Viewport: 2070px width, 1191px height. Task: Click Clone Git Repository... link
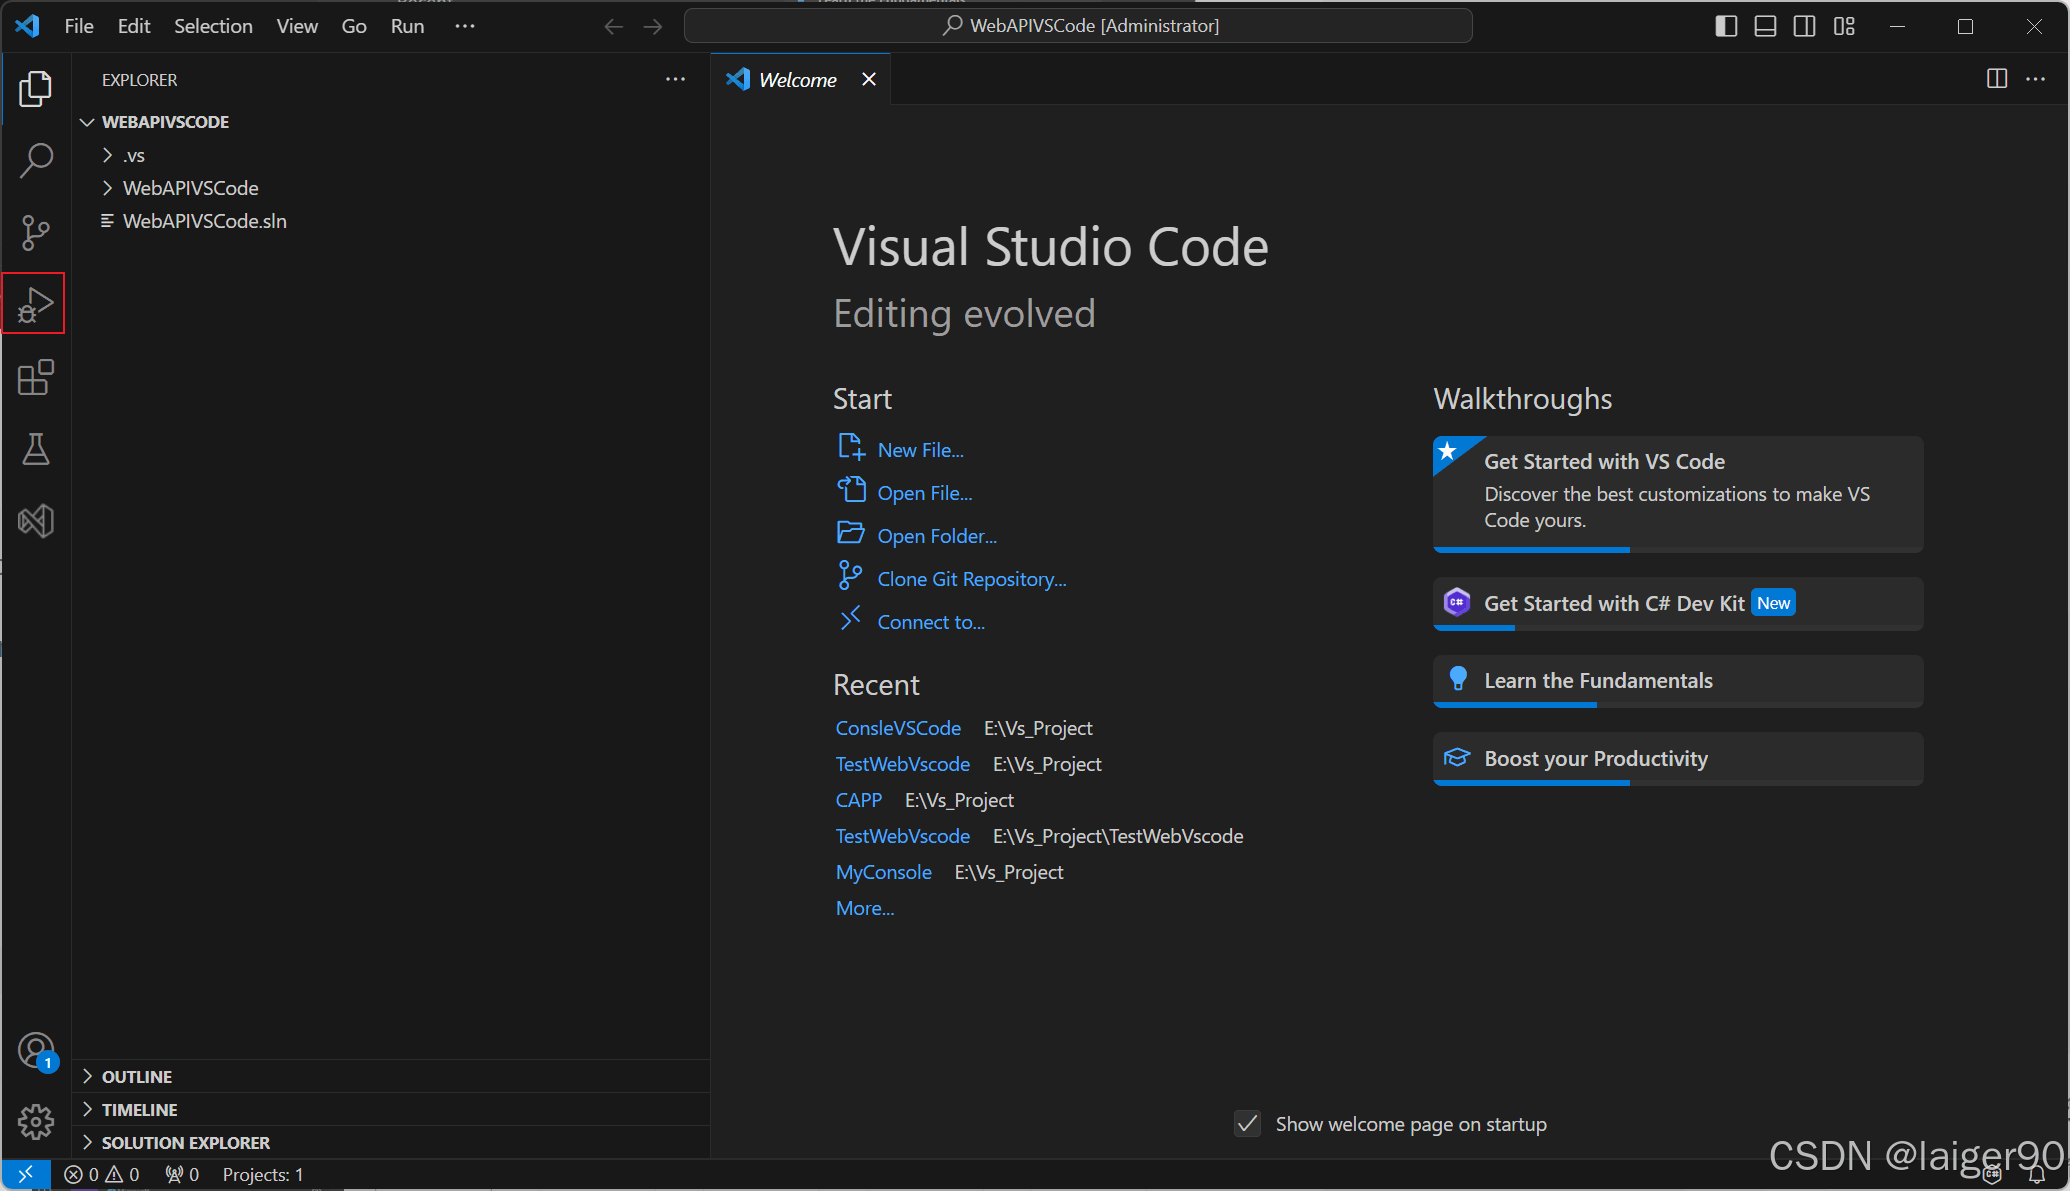coord(971,579)
